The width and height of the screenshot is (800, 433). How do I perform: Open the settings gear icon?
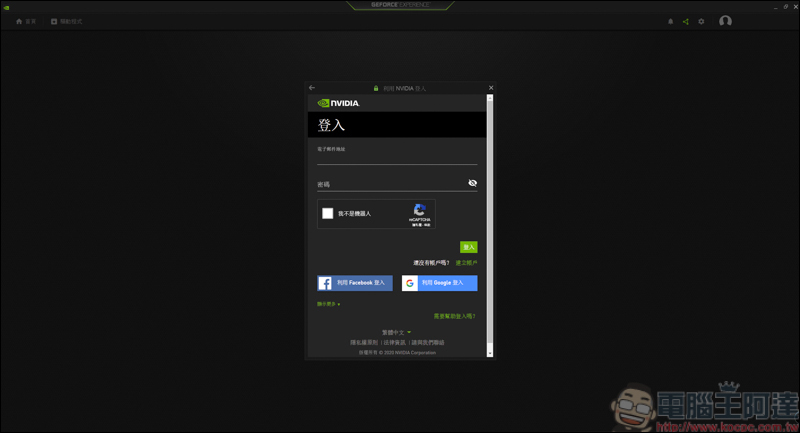[701, 21]
